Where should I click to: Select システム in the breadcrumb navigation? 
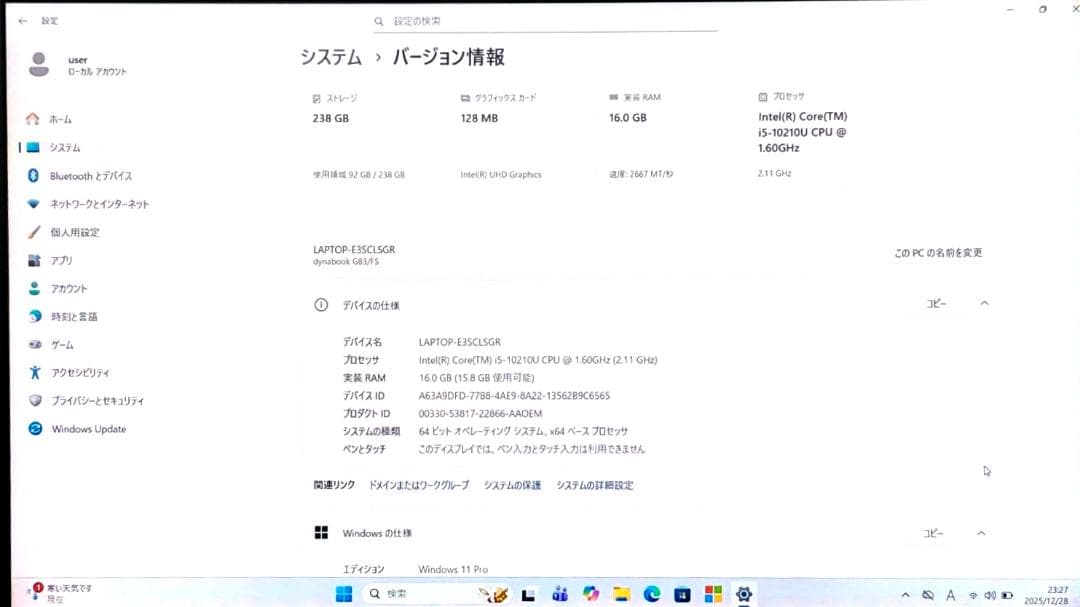pyautogui.click(x=329, y=58)
